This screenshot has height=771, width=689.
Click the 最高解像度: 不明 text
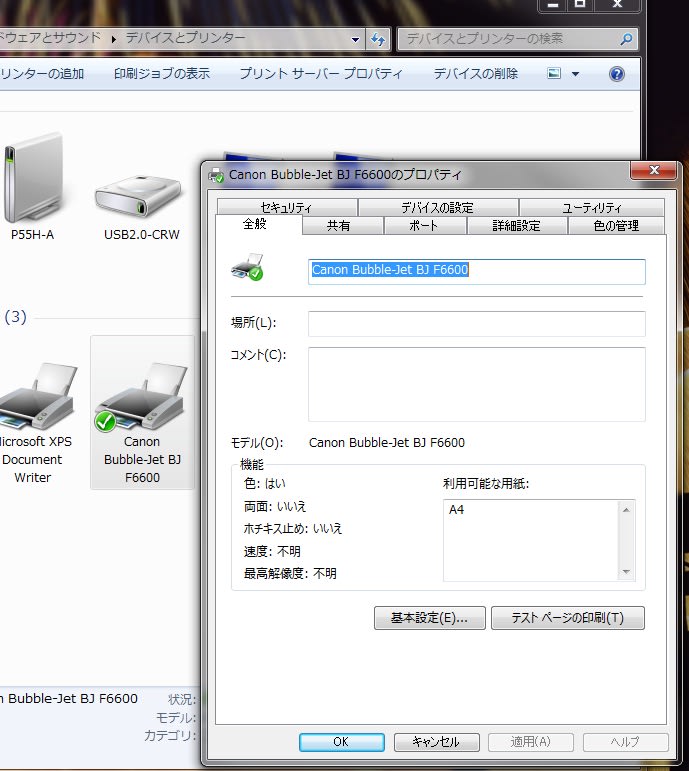point(290,573)
